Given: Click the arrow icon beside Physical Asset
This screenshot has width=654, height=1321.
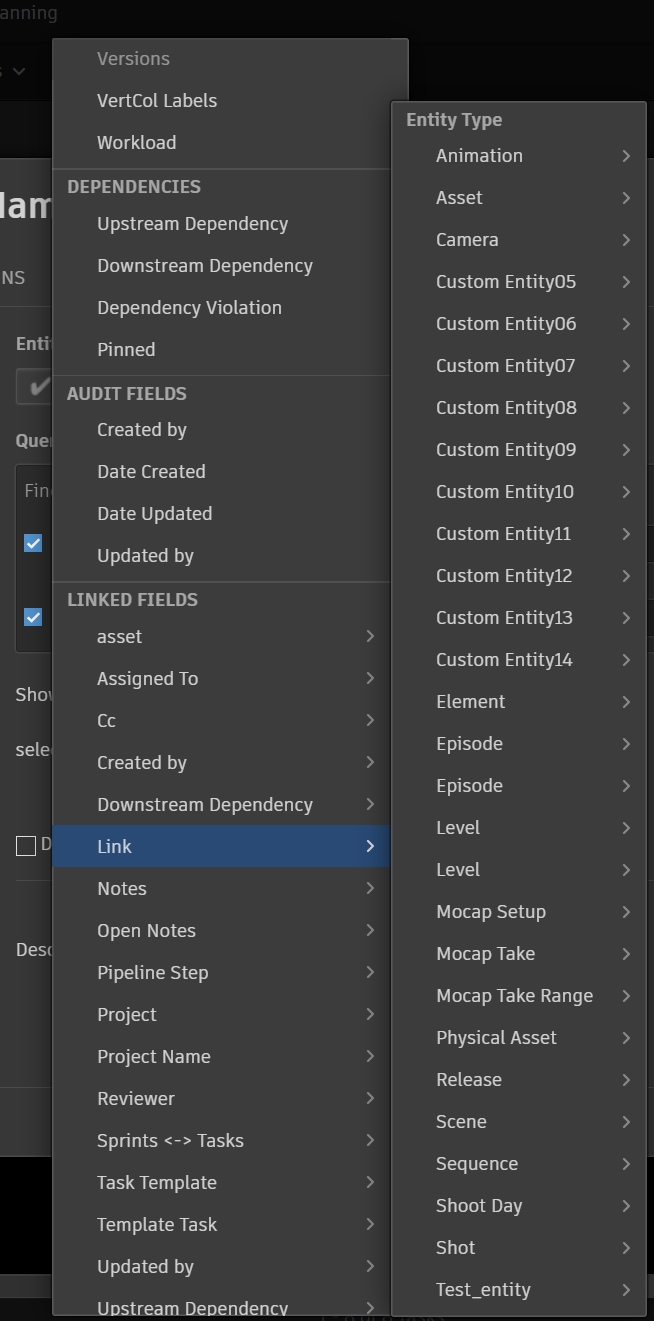Looking at the screenshot, I should 626,1038.
